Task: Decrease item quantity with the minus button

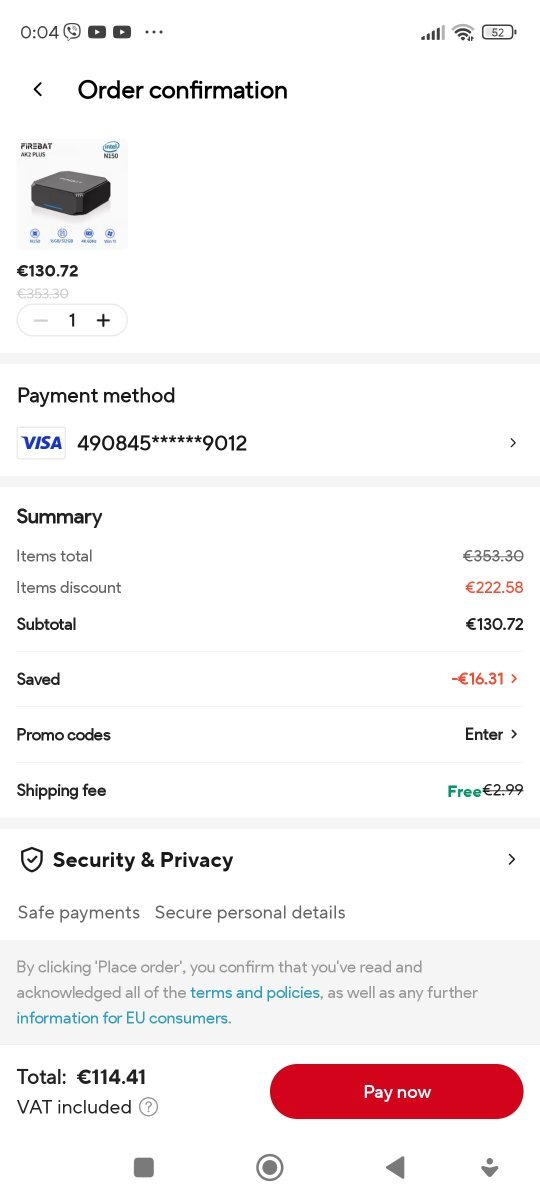Action: (x=40, y=320)
